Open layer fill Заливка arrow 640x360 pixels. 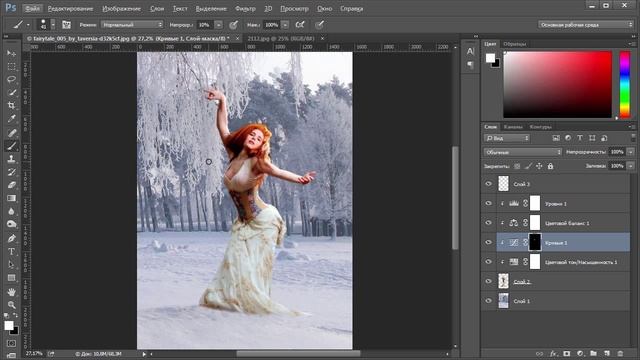coord(631,166)
